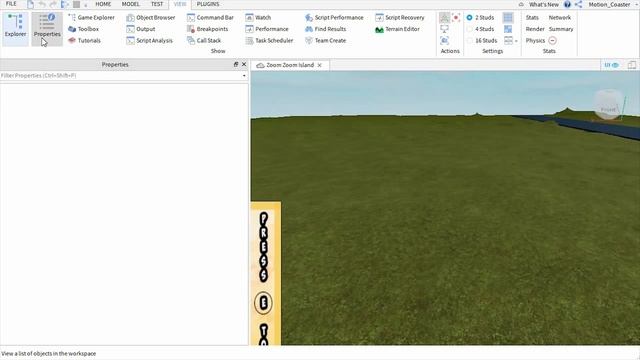640x360 pixels.
Task: Select the Zoom Zoom Island document tab
Action: click(290, 65)
